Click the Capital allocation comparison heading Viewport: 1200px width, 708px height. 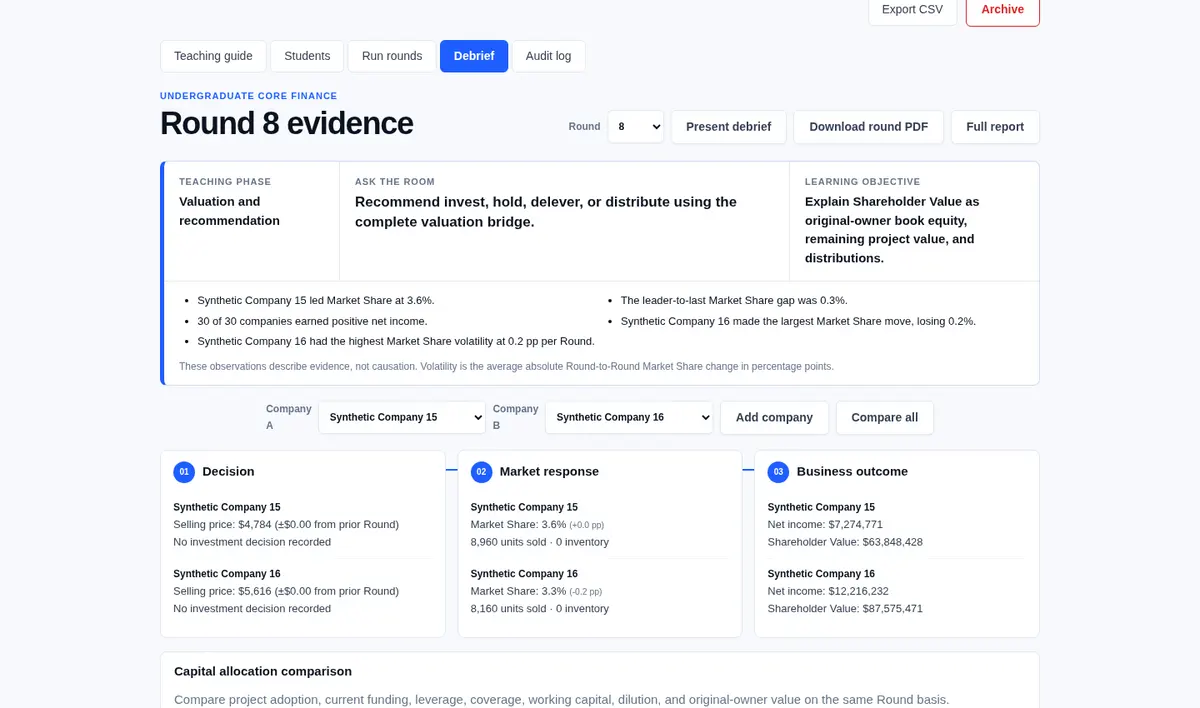(263, 672)
